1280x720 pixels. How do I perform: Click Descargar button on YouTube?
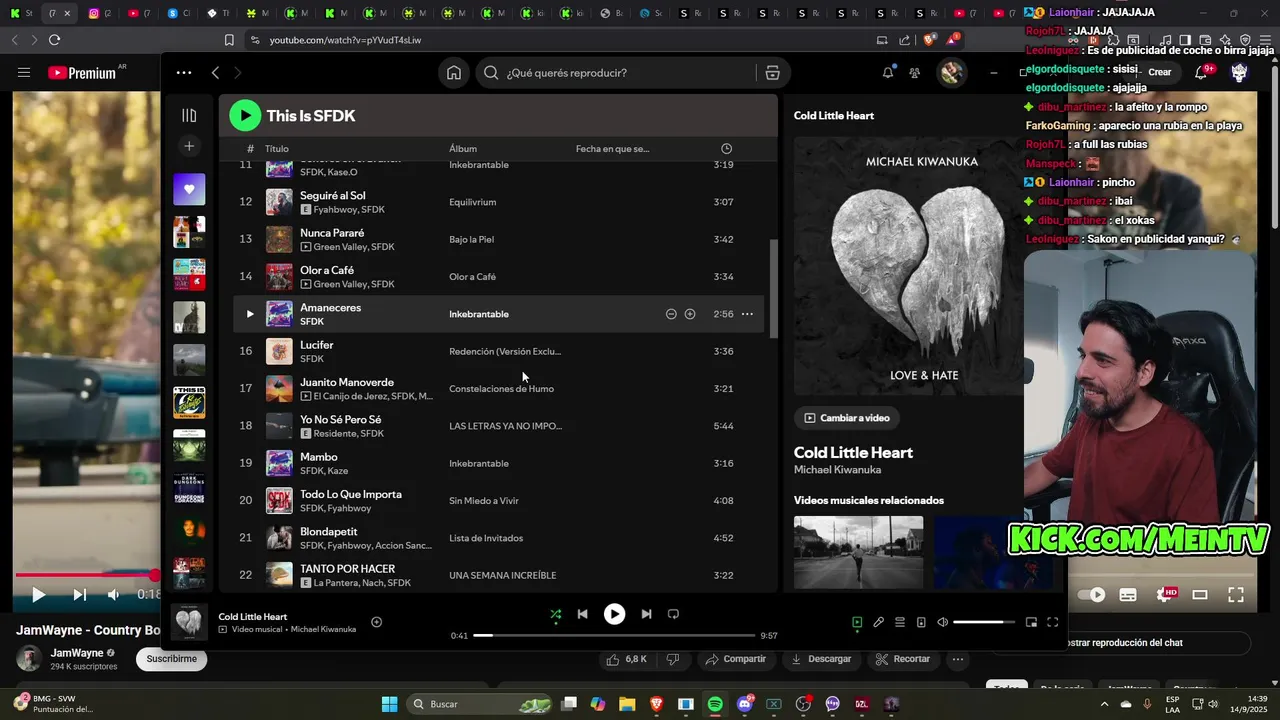821,659
